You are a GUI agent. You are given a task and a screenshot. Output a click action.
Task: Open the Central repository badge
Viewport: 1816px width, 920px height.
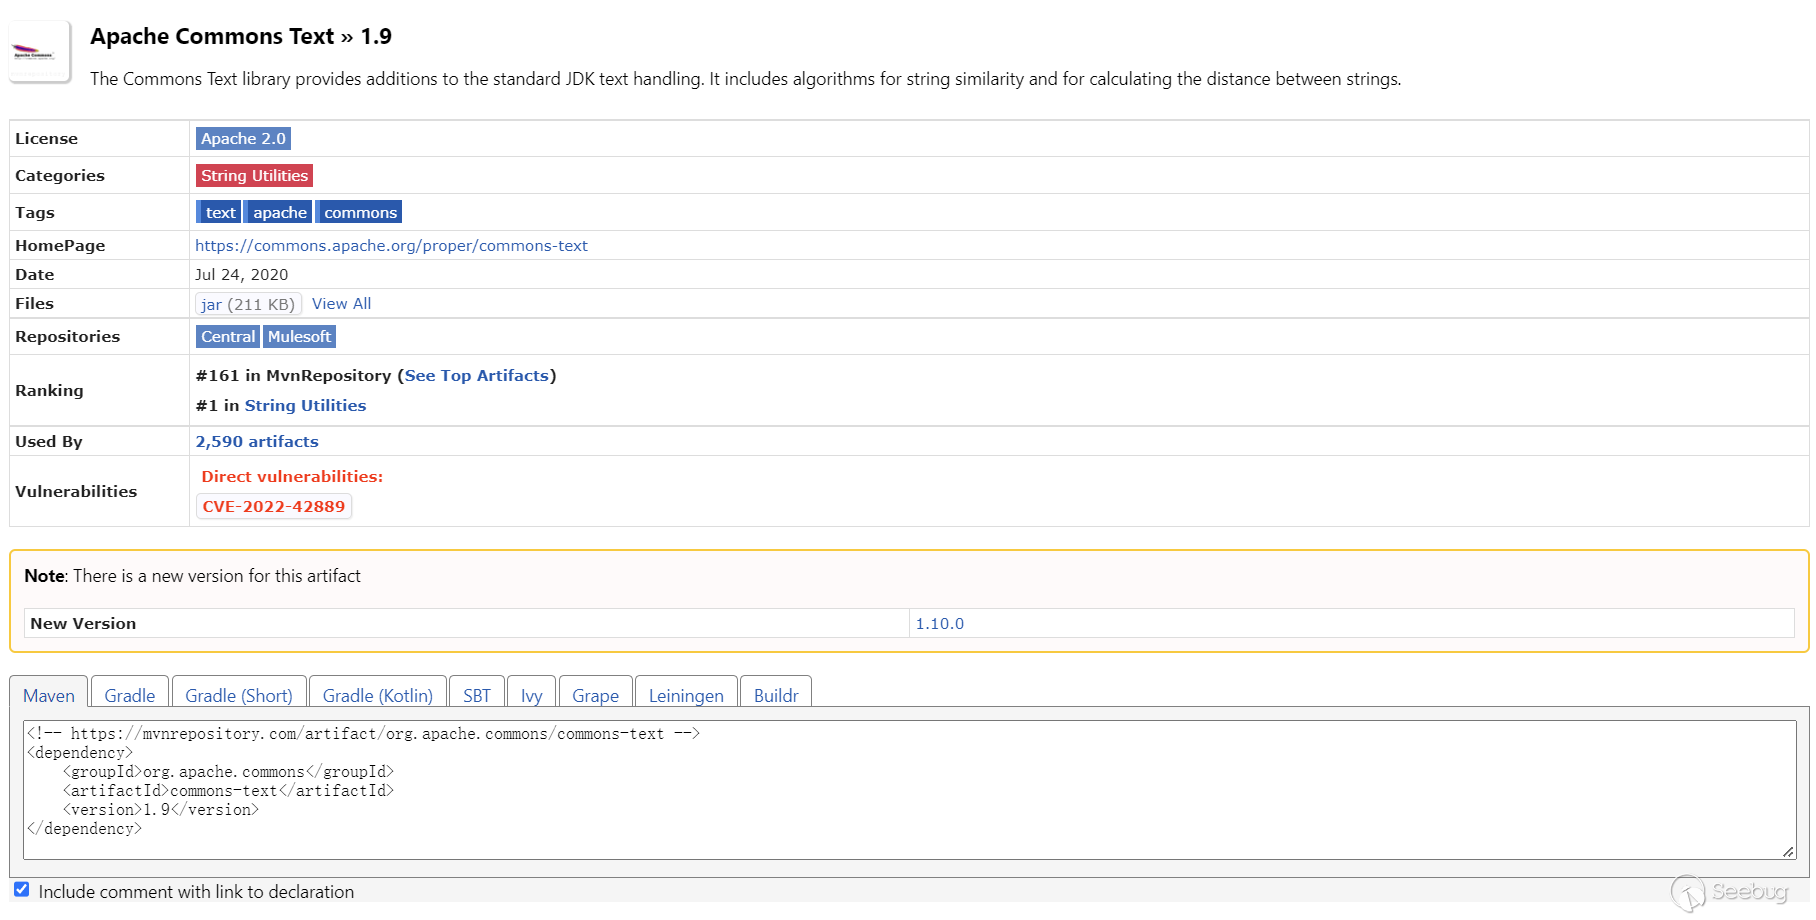(228, 337)
